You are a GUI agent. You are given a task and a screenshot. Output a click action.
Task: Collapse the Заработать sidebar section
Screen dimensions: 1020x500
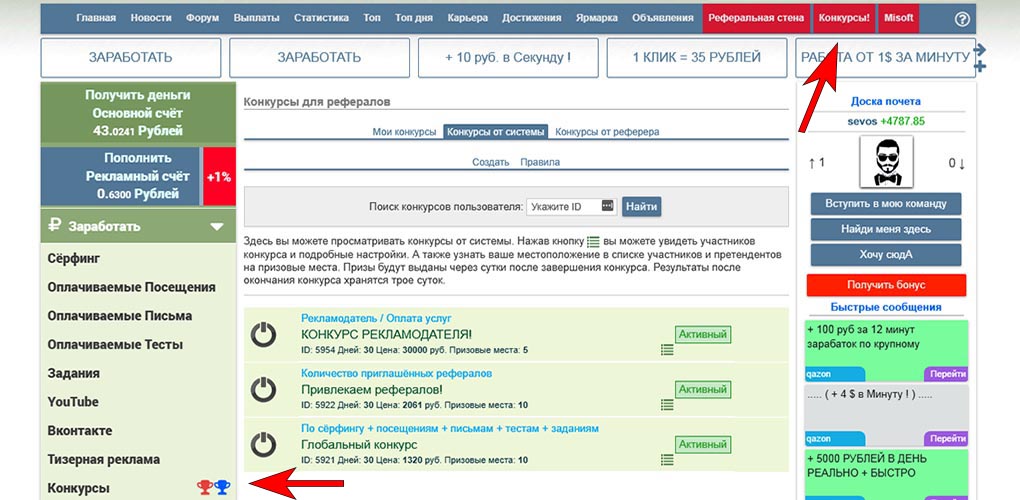click(x=217, y=226)
